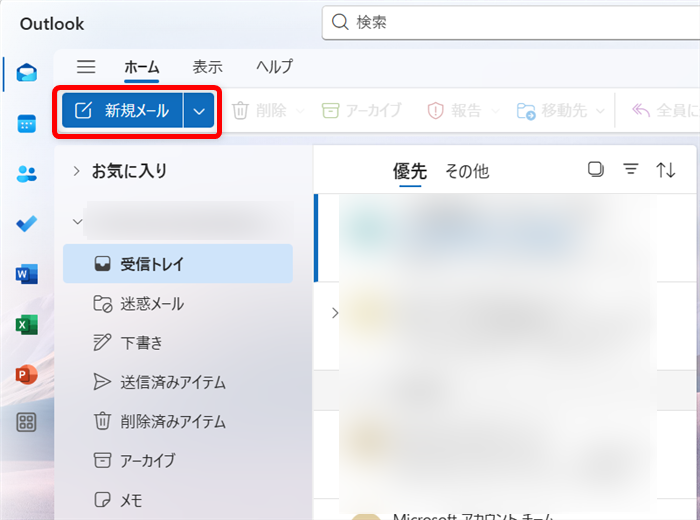Viewport: 700px width, 520px height.
Task: Open the Calendar app icon
Action: click(x=26, y=124)
